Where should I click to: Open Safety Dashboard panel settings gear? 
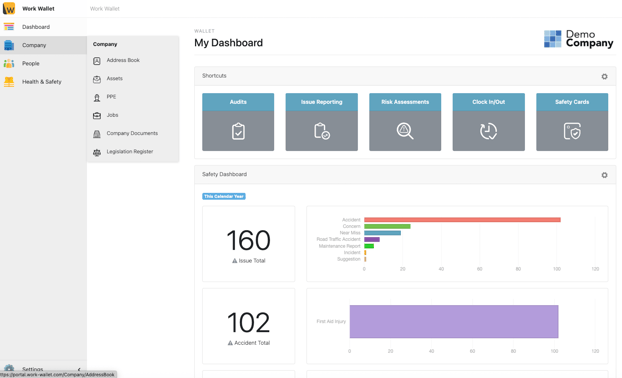604,175
